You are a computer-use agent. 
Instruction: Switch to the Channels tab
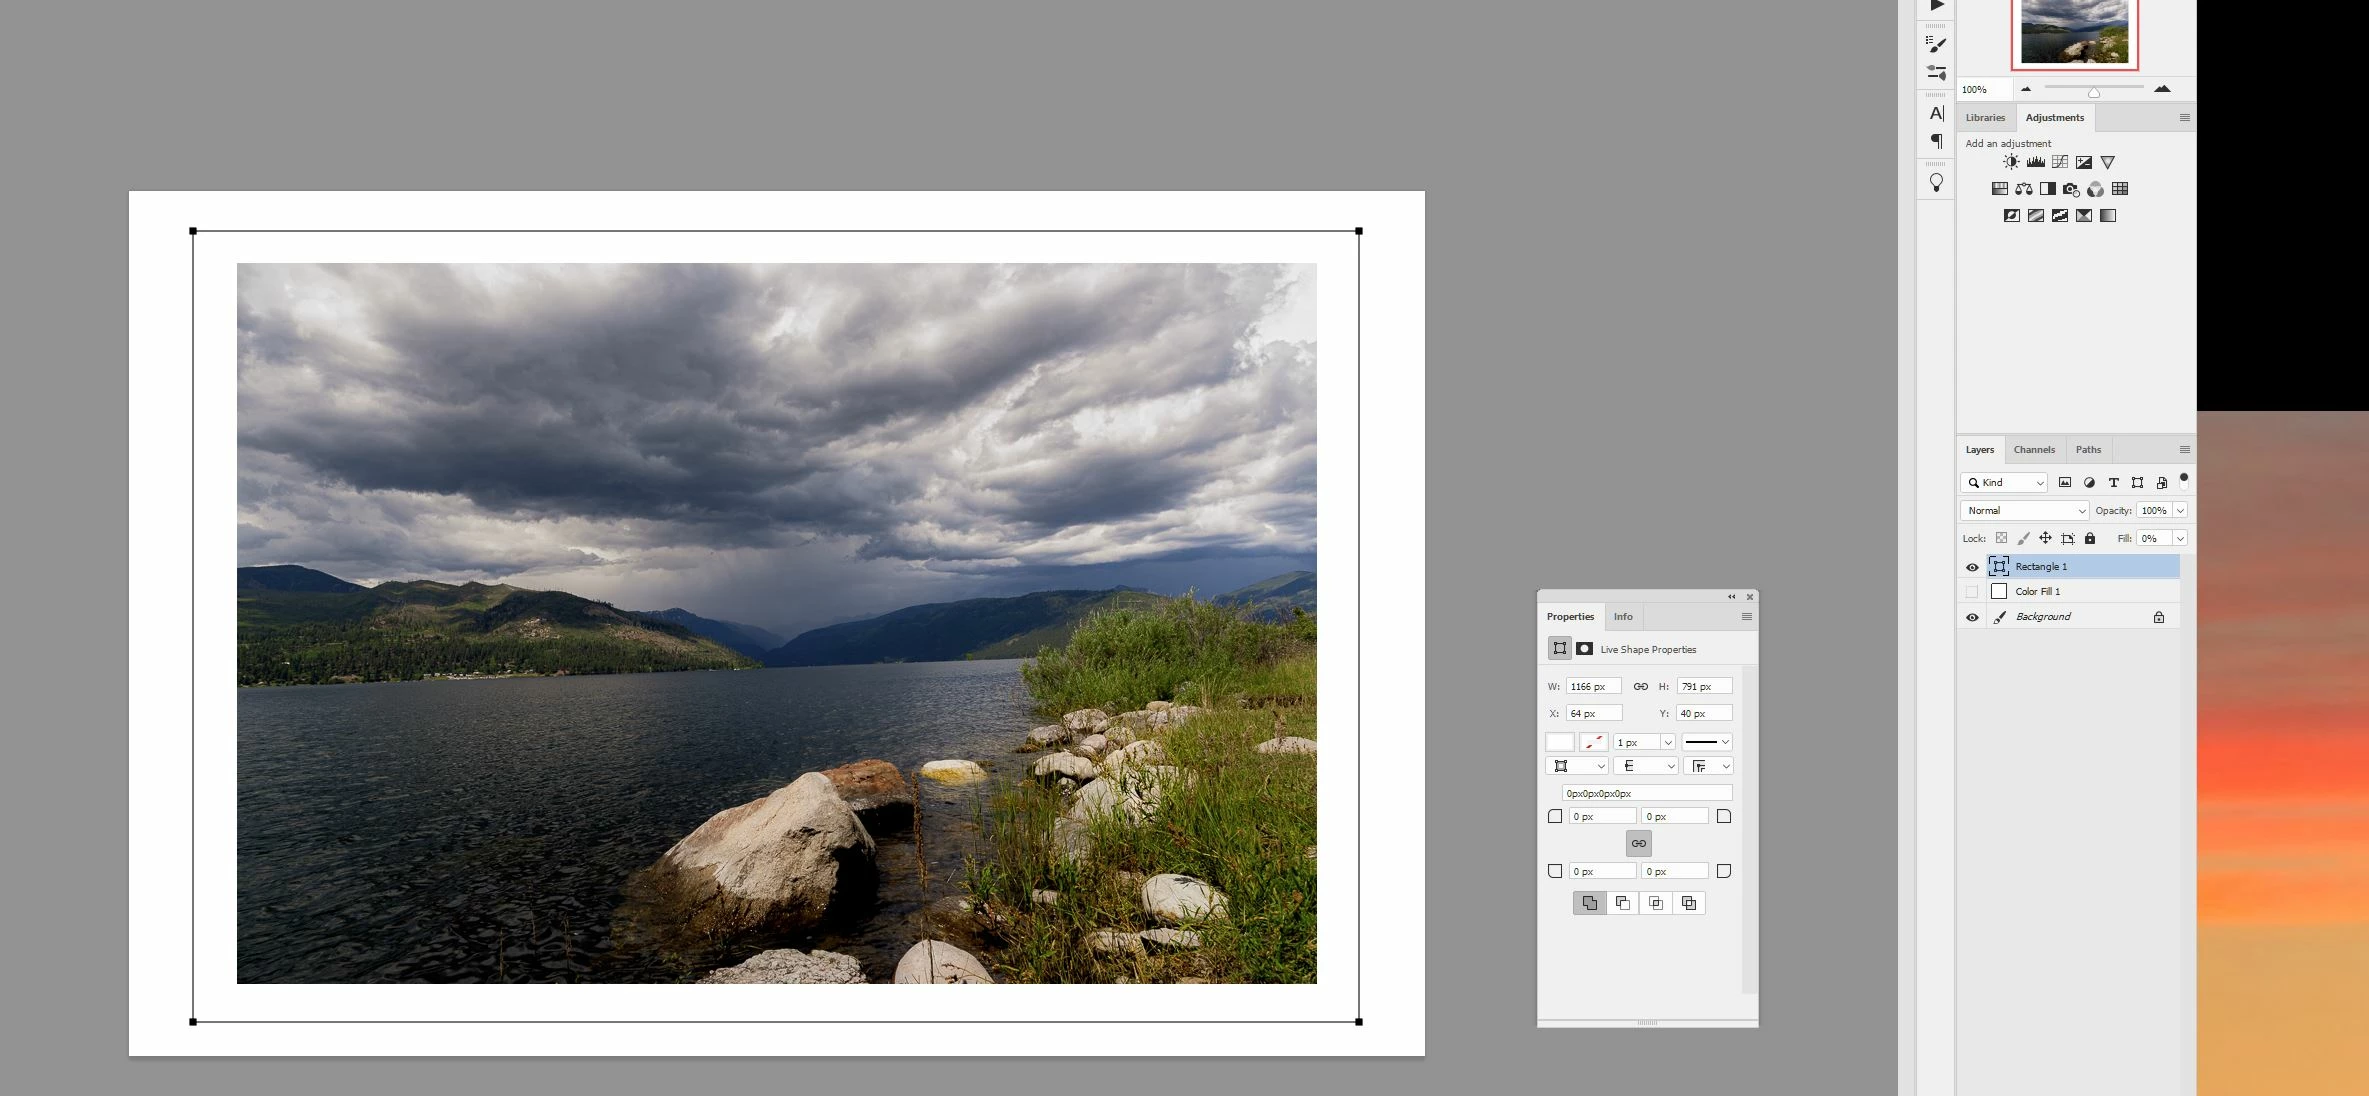pyautogui.click(x=2034, y=450)
